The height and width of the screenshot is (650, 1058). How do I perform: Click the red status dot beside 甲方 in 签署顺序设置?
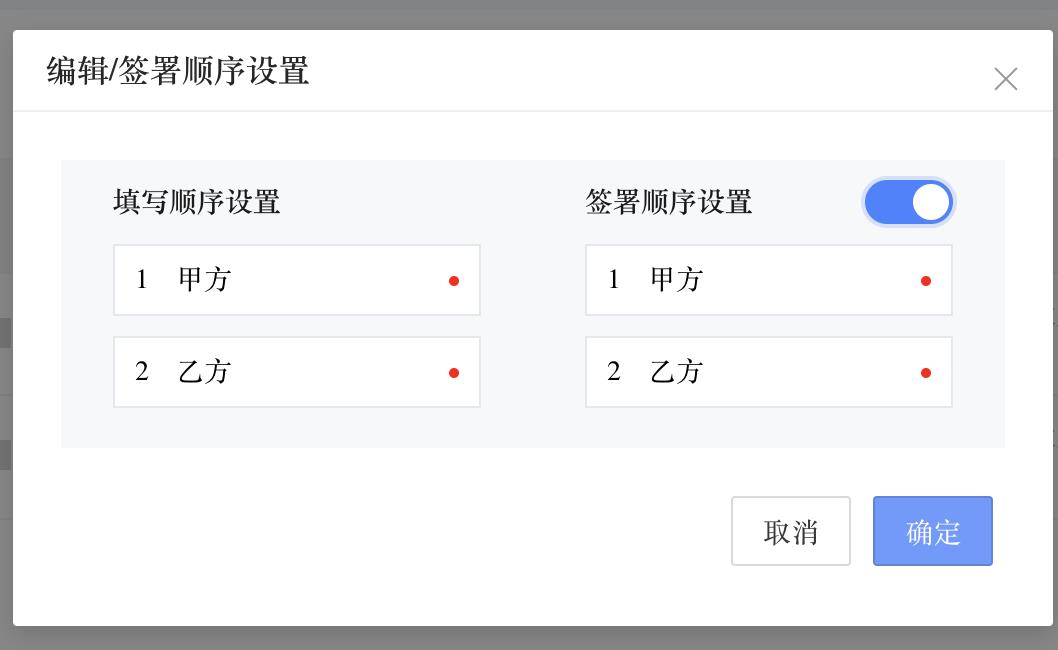click(926, 281)
